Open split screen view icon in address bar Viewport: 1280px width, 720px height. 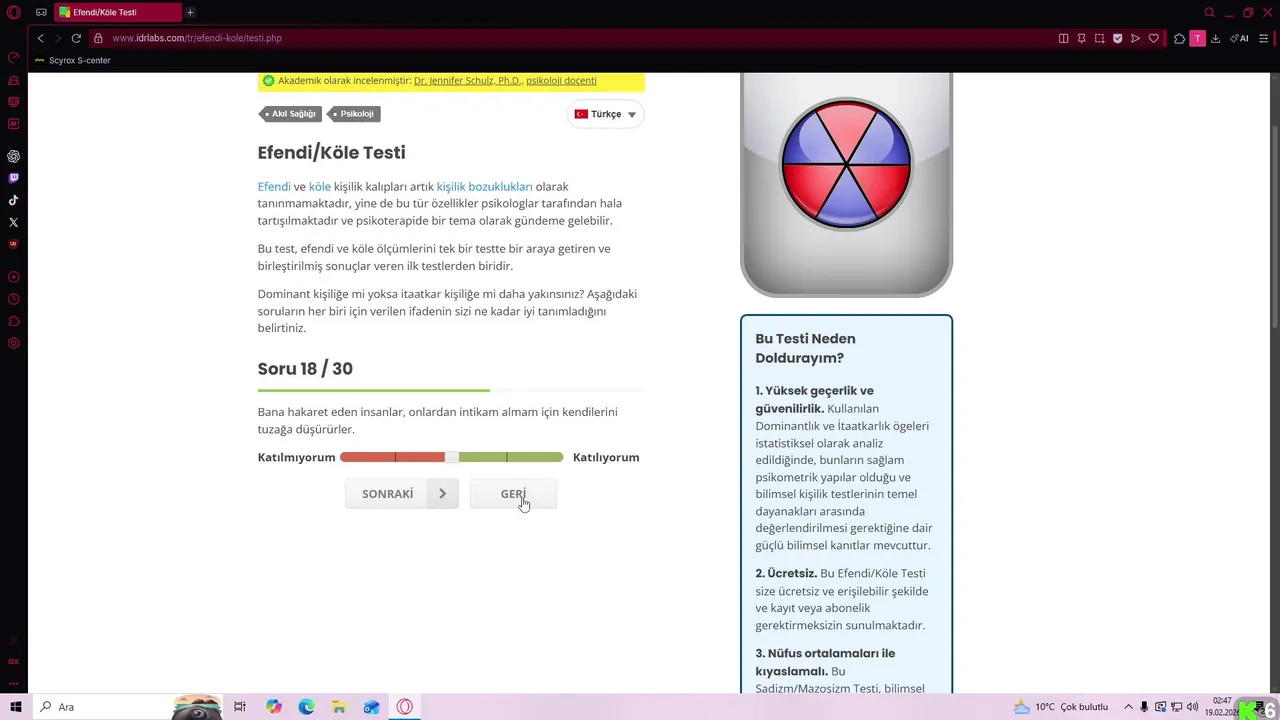[x=1063, y=38]
